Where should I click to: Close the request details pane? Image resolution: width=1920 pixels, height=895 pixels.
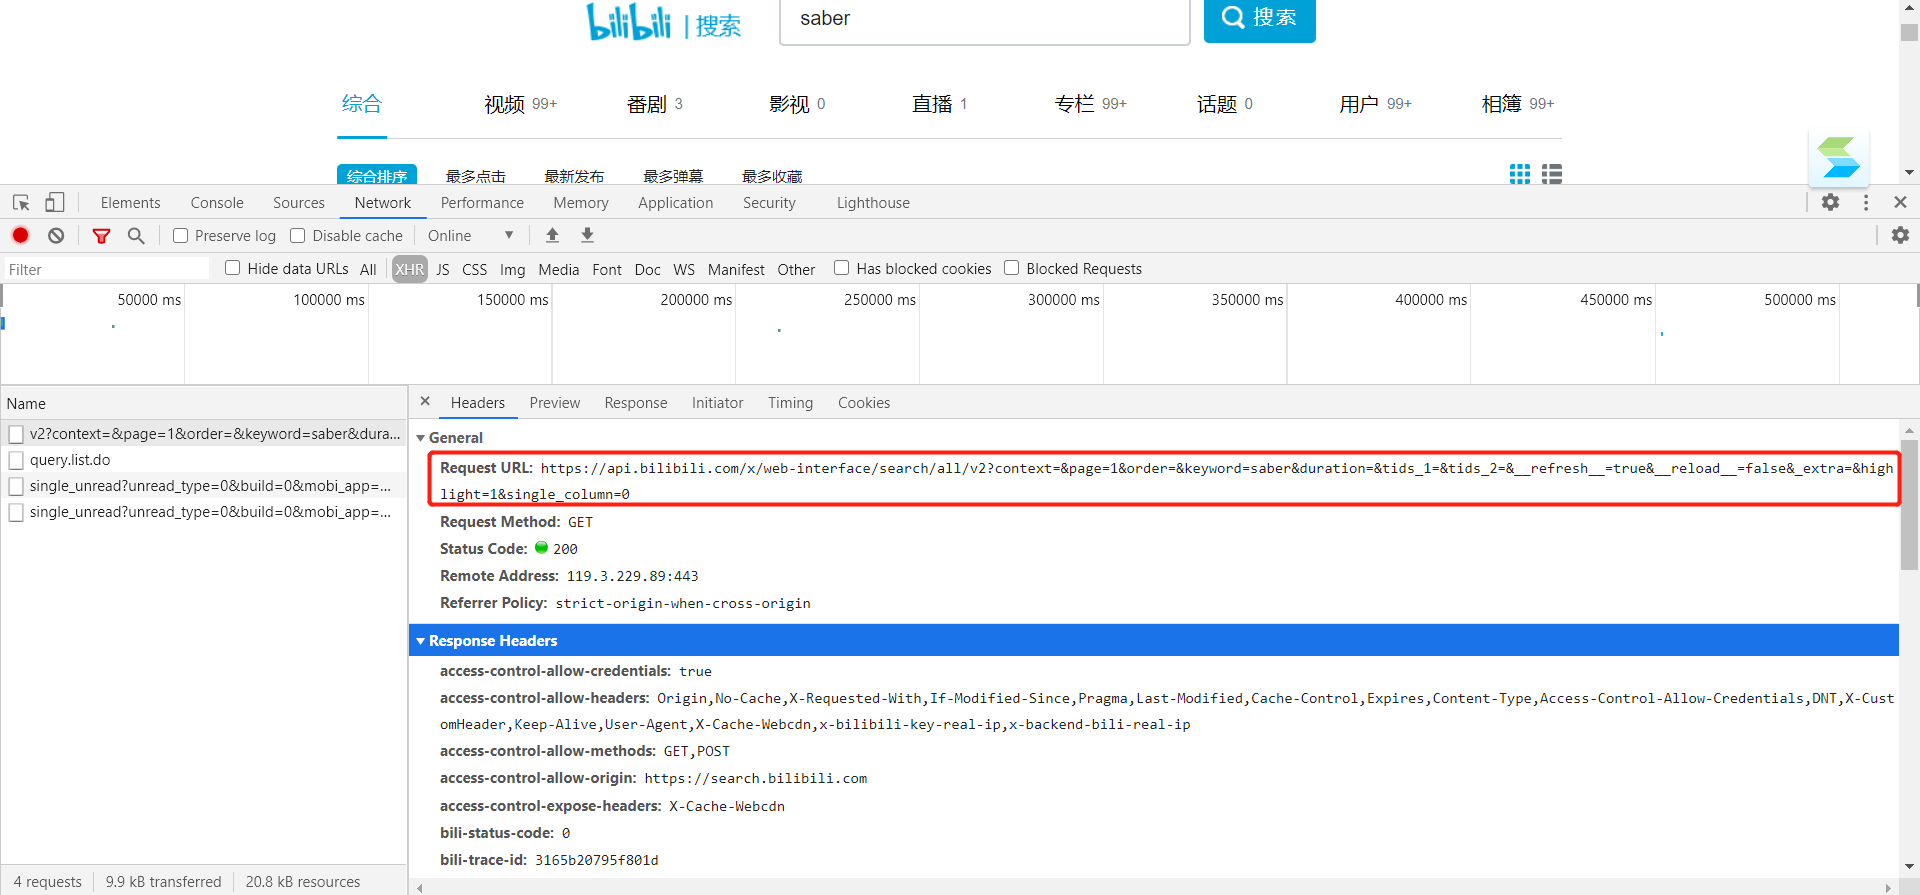click(425, 401)
